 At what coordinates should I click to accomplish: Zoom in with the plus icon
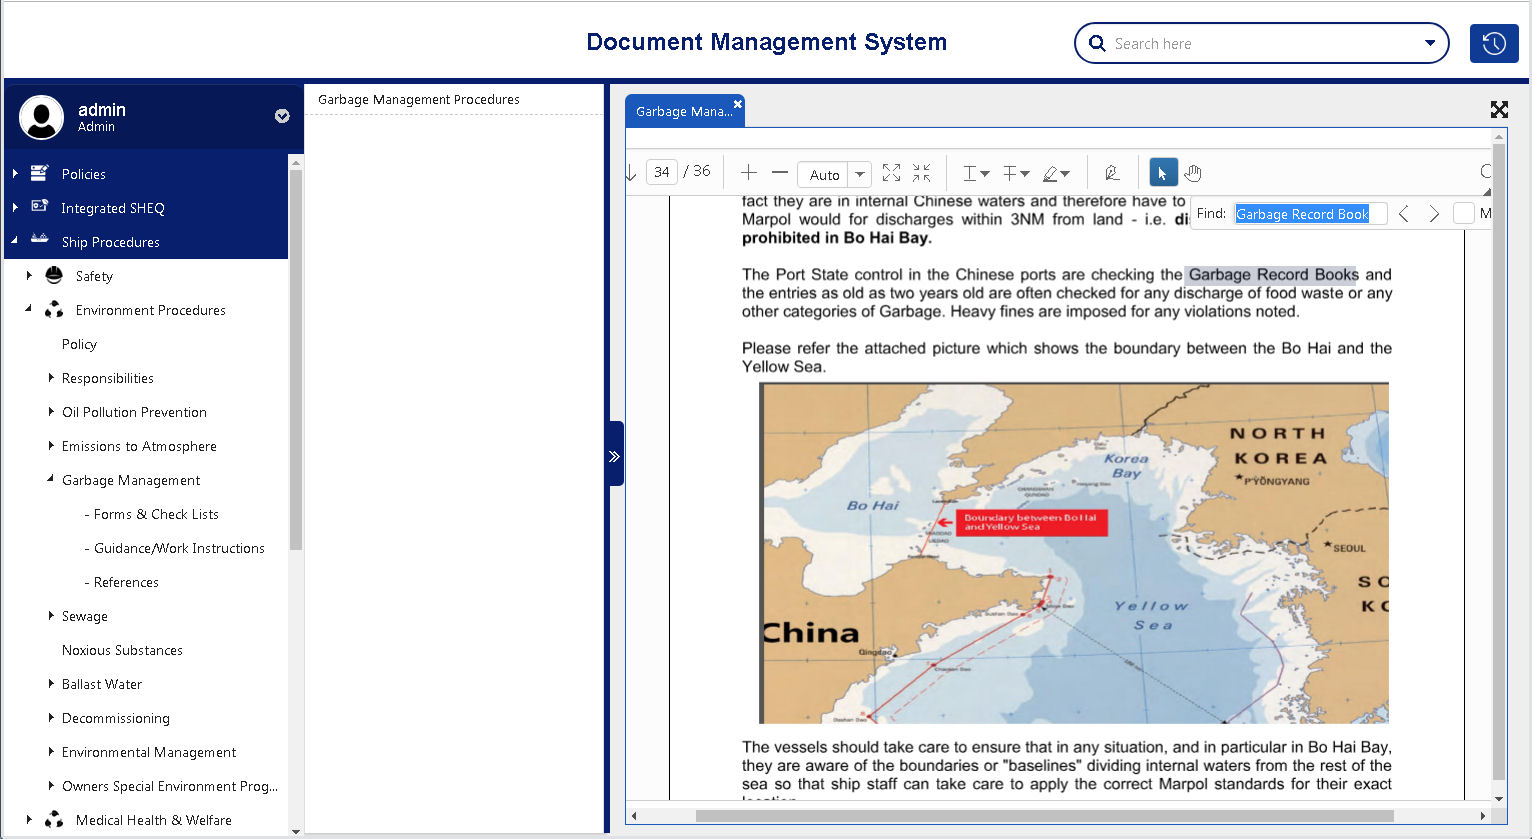coord(748,172)
